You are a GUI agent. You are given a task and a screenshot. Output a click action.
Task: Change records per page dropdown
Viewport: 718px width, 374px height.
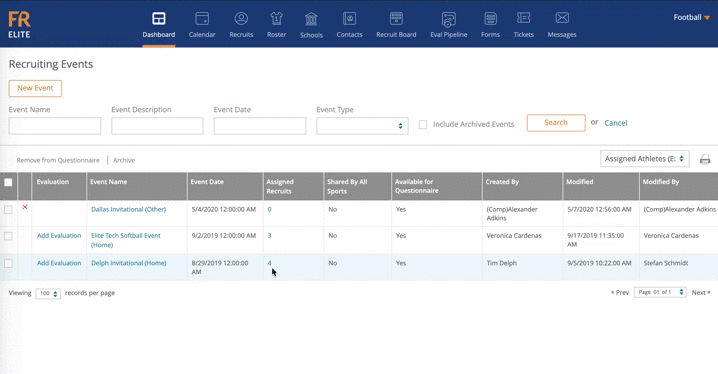(x=48, y=293)
